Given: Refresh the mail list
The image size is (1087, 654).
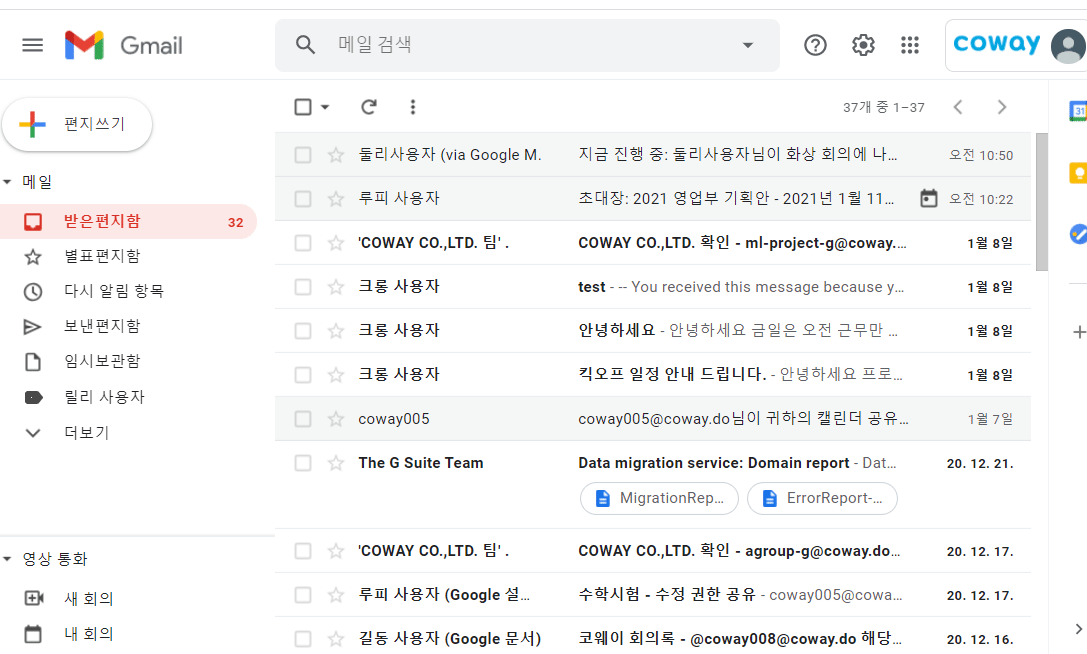Looking at the screenshot, I should (369, 107).
